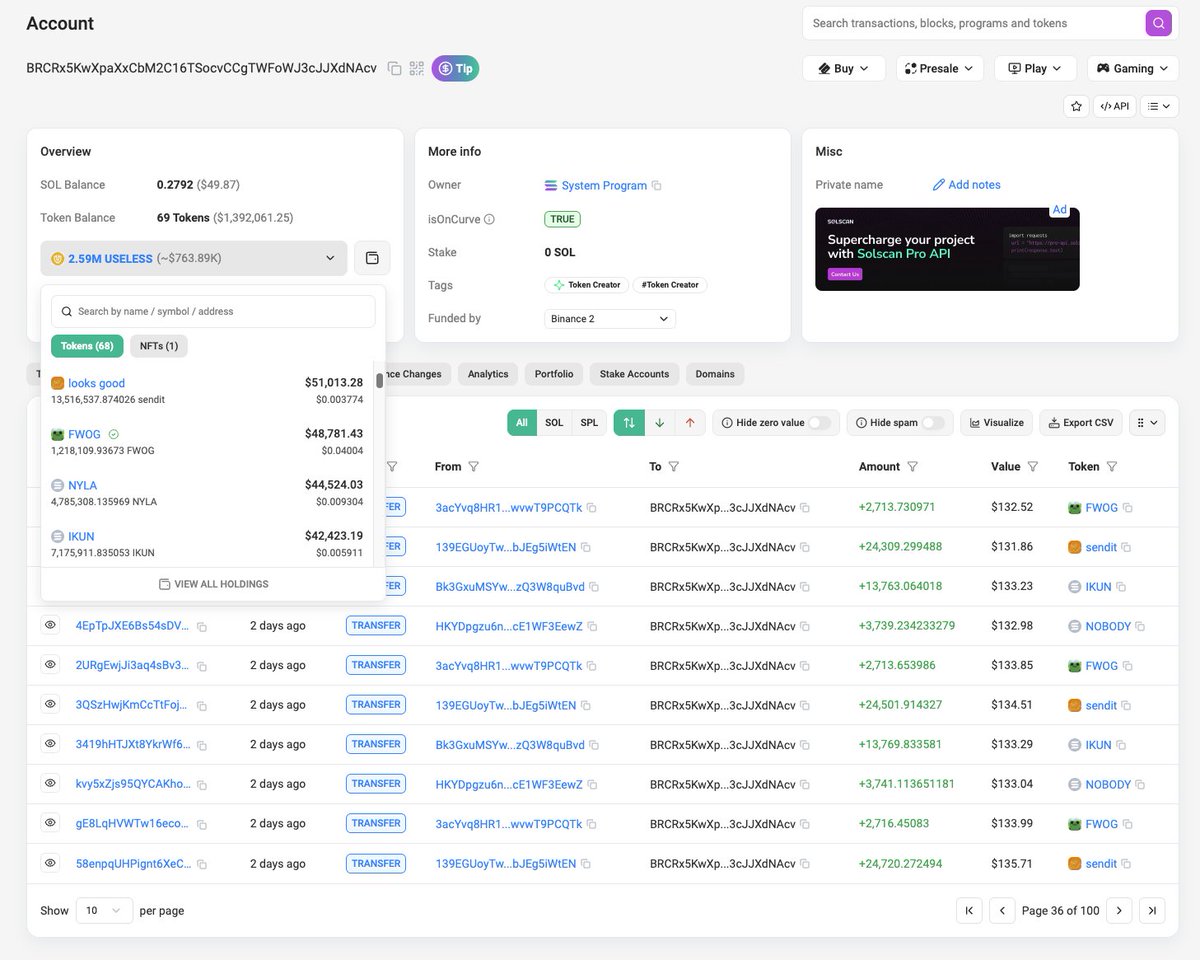
Task: Open the looks good token link
Action: tap(97, 383)
